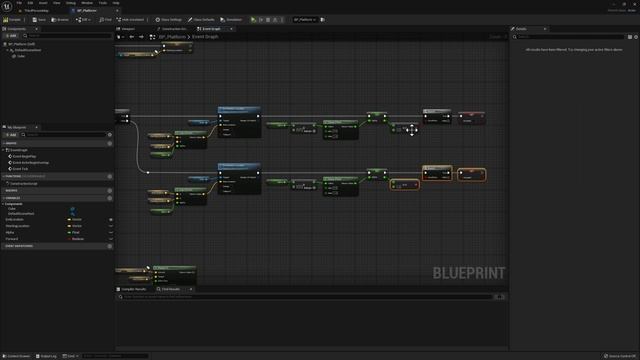Viewport: 640px width, 360px height.
Task: Navigate forward in graph history
Action: pyautogui.click(x=141, y=37)
